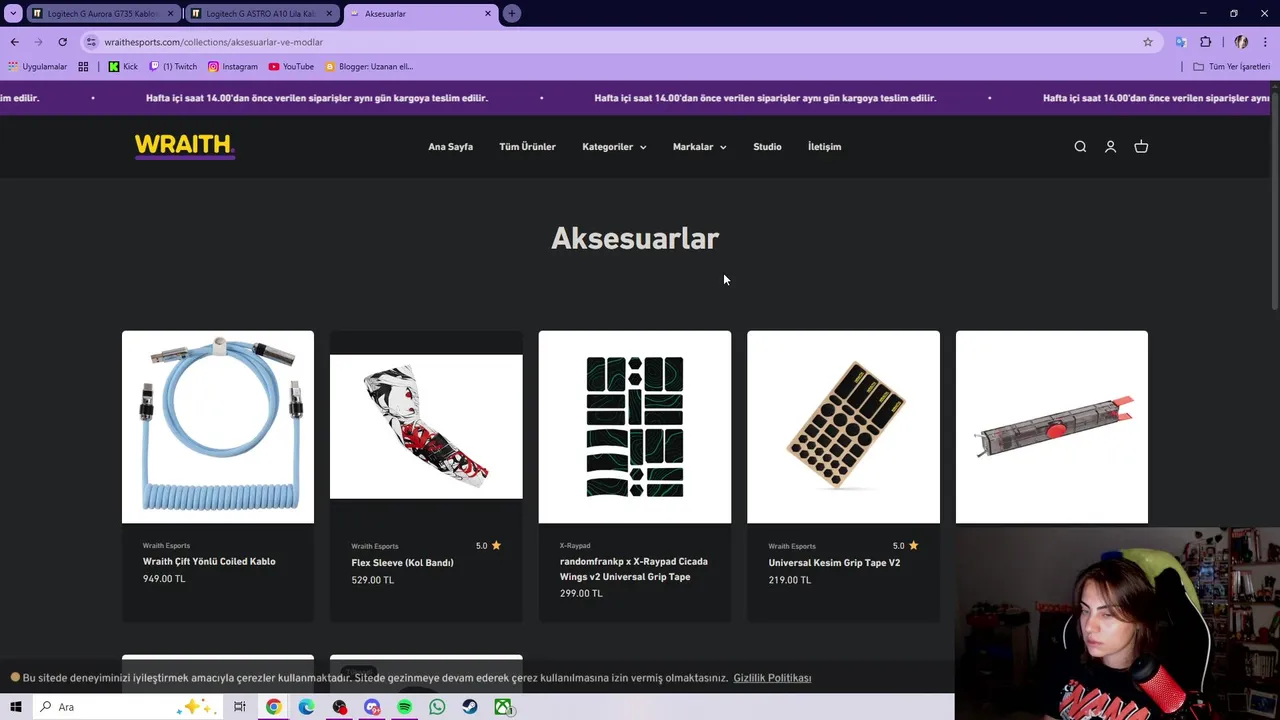Screen dimensions: 1280x720
Task: View site information icon in address bar
Action: click(x=91, y=42)
